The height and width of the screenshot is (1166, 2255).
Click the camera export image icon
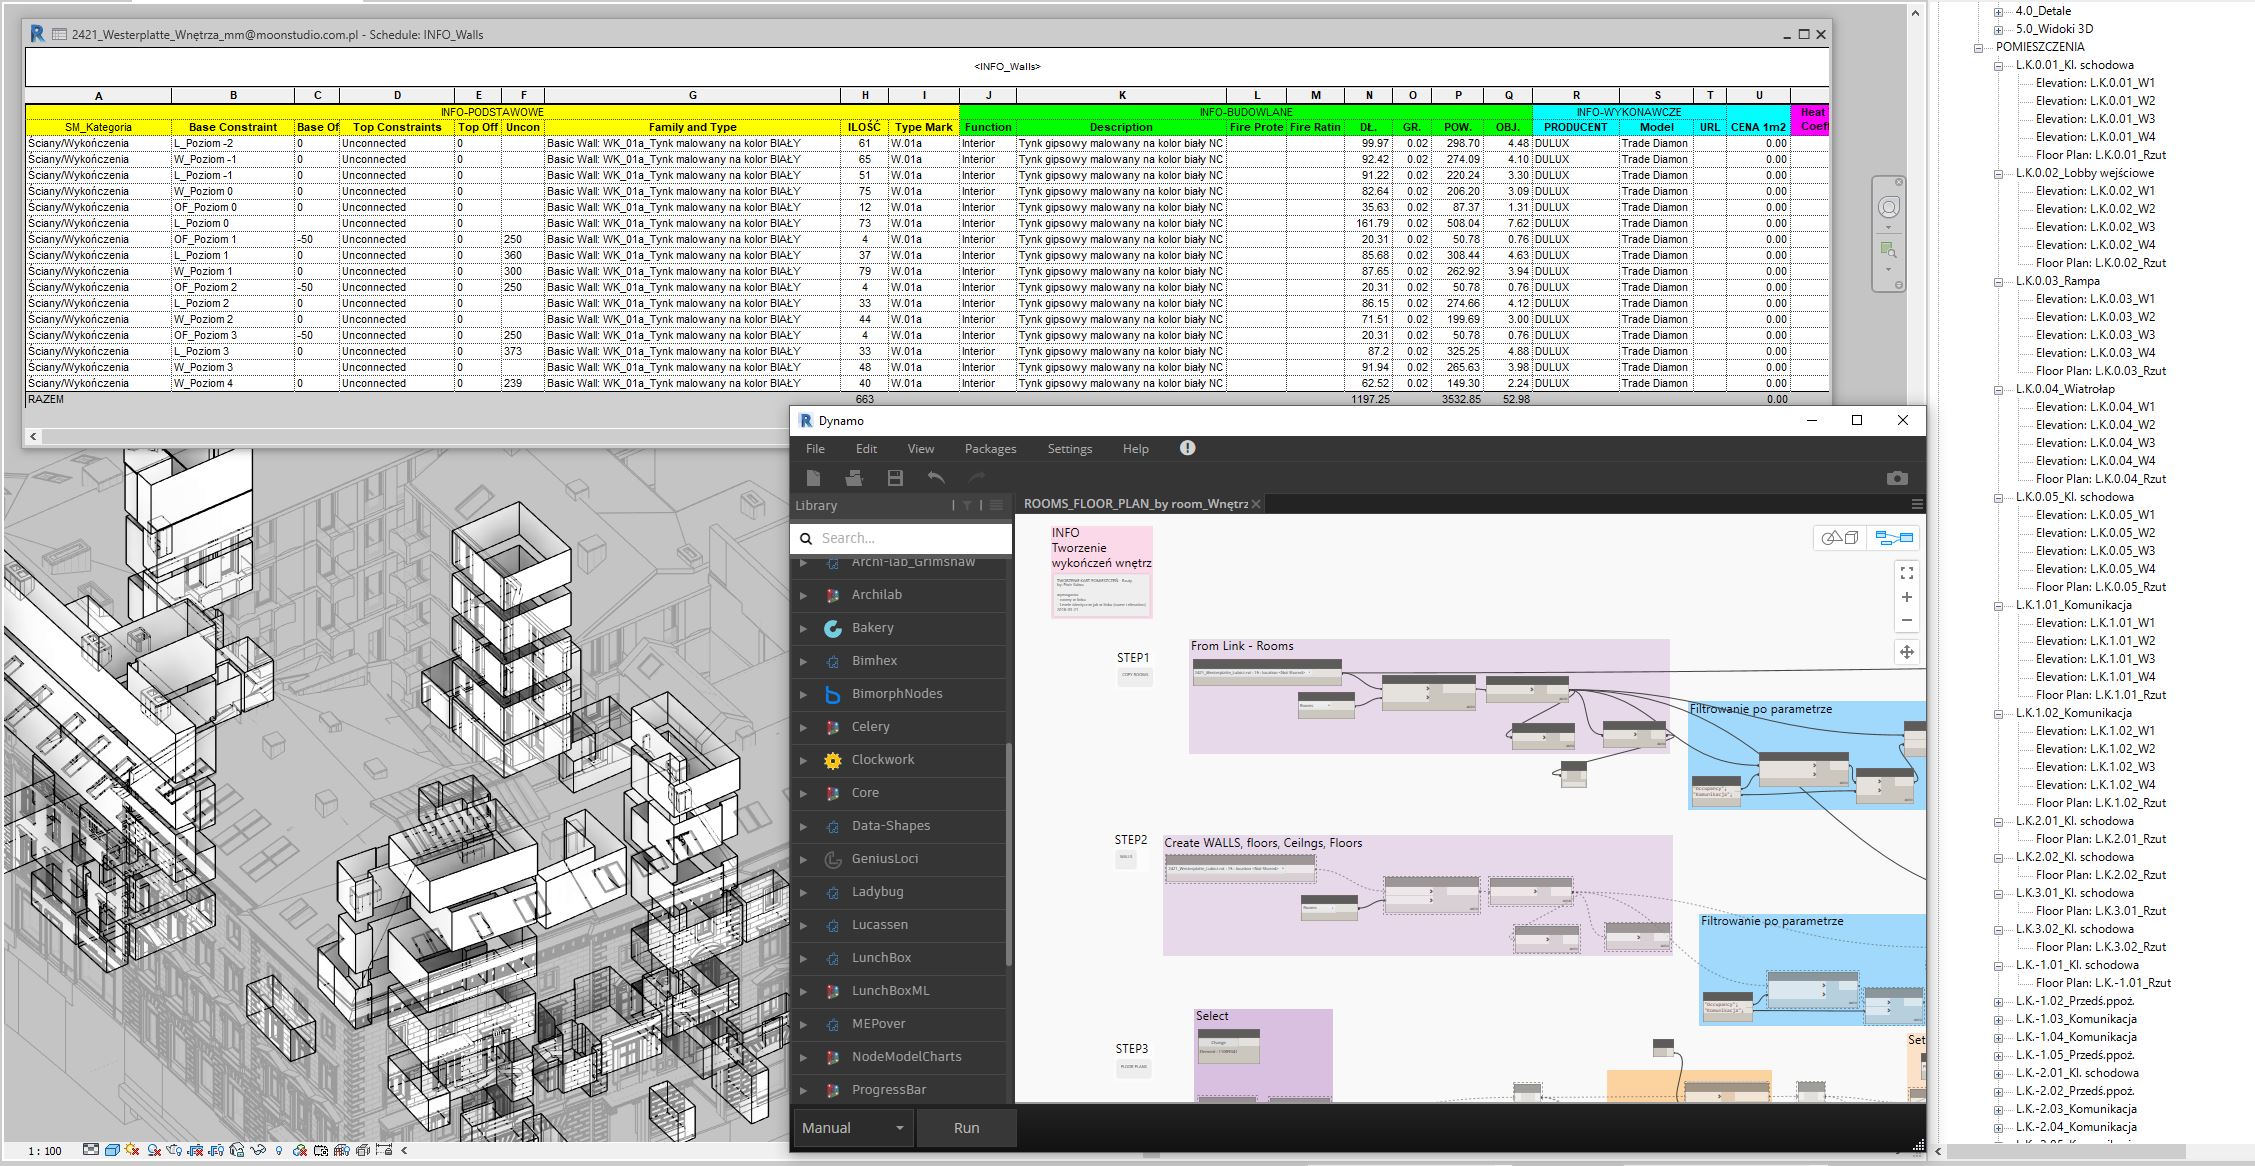pyautogui.click(x=1897, y=478)
